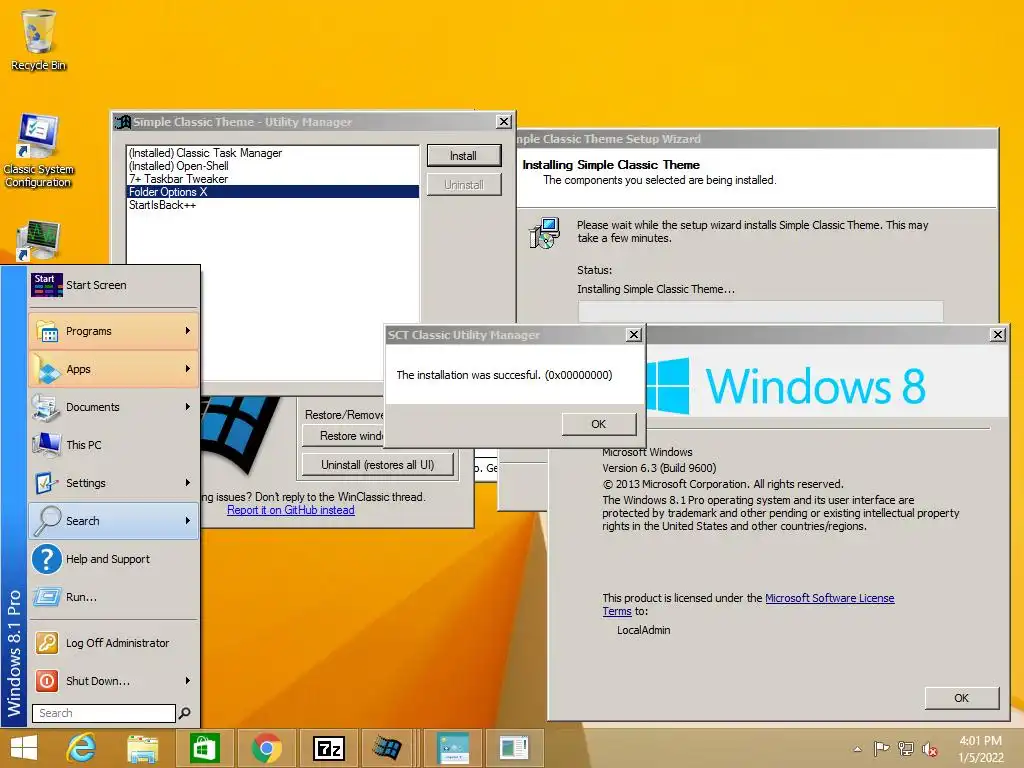
Task: Click the setup wizard installer icon
Action: (544, 233)
